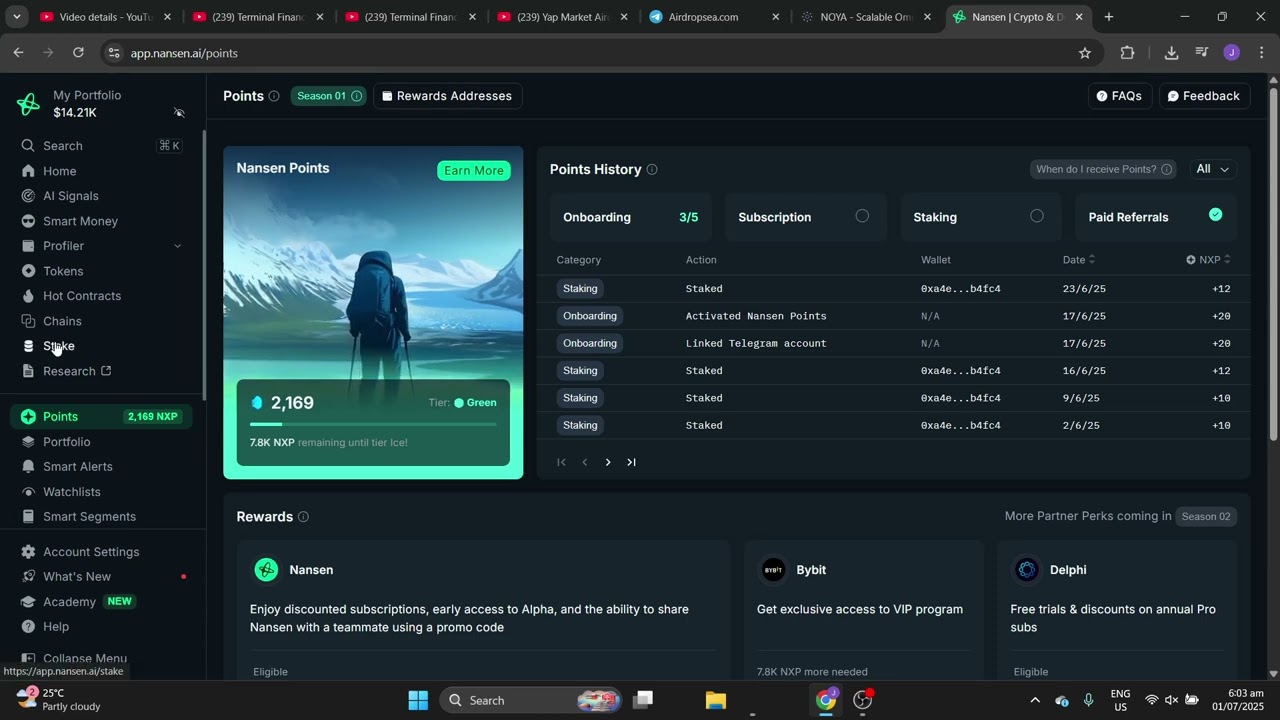
Task: Click info icon beside Rewards heading
Action: pos(303,517)
